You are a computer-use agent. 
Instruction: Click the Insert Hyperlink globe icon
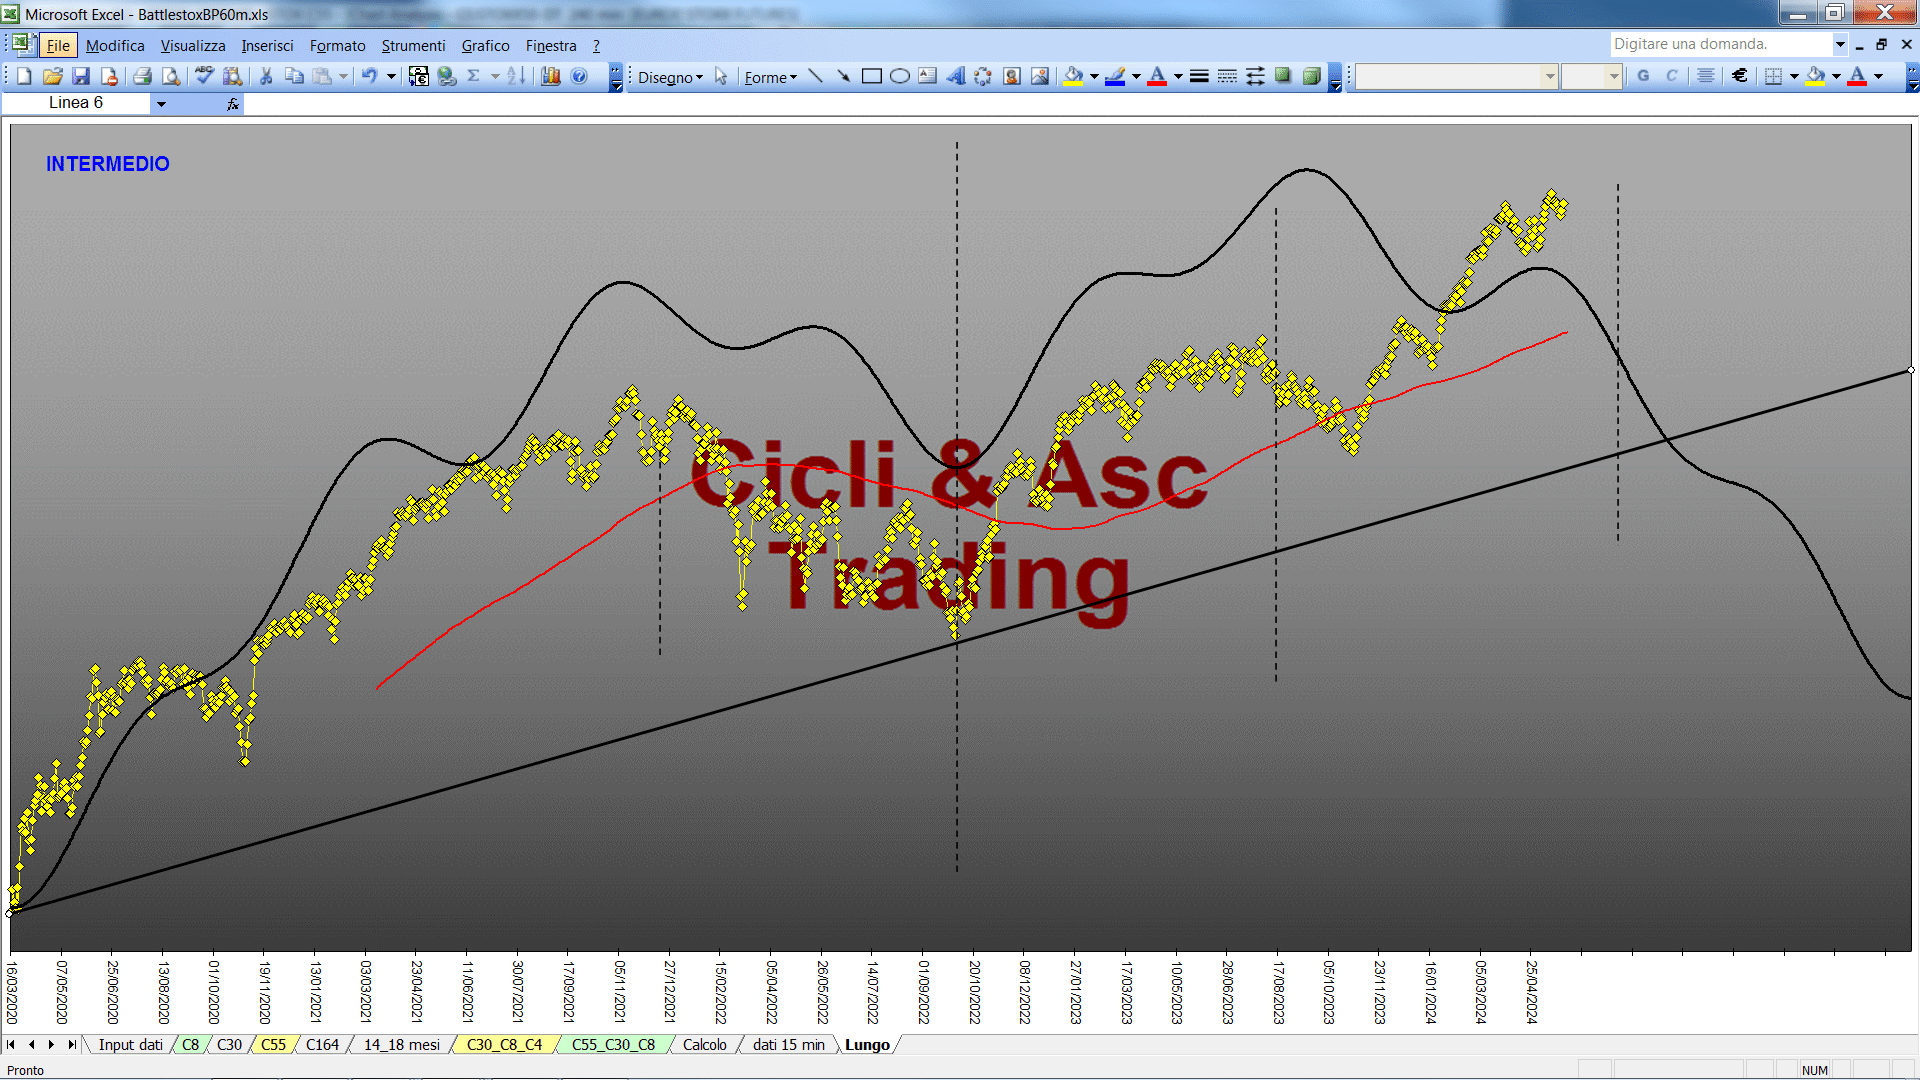click(447, 76)
